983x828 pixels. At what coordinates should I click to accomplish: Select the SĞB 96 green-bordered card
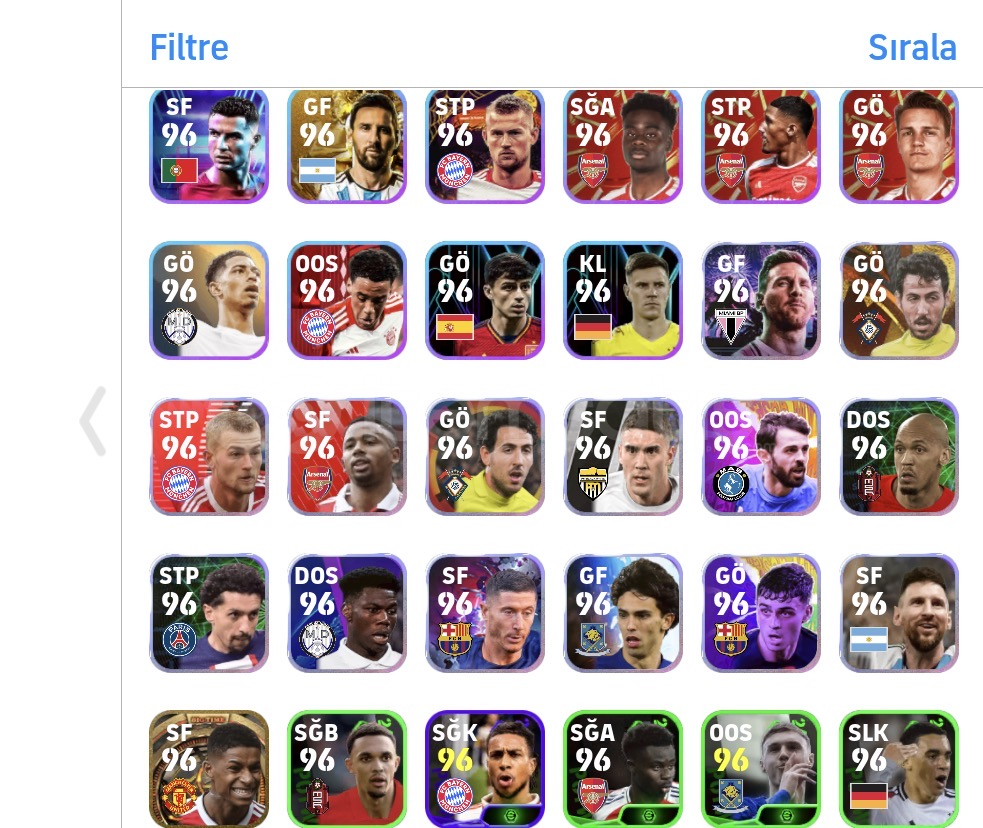(347, 768)
